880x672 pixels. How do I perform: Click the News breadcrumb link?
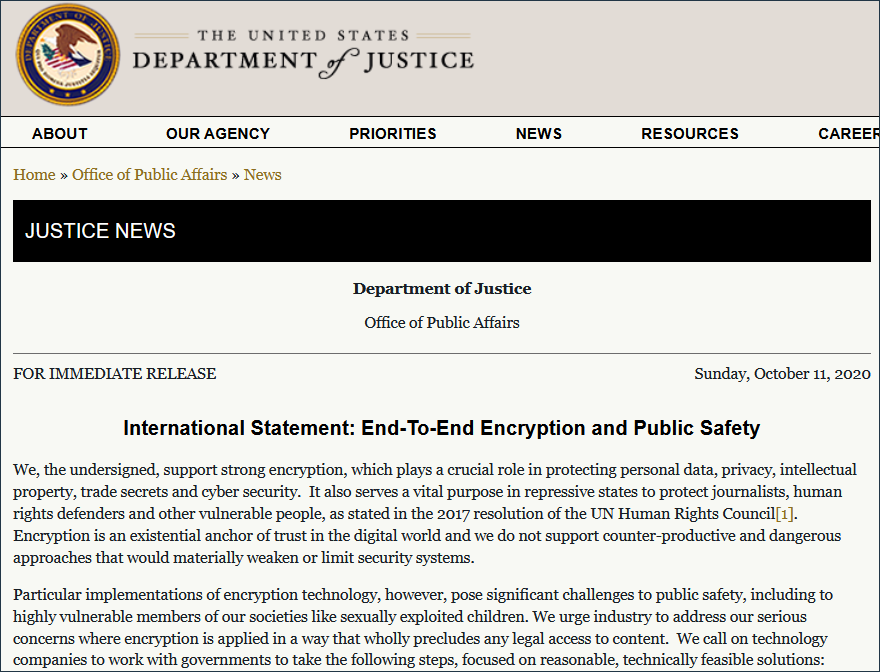[263, 175]
